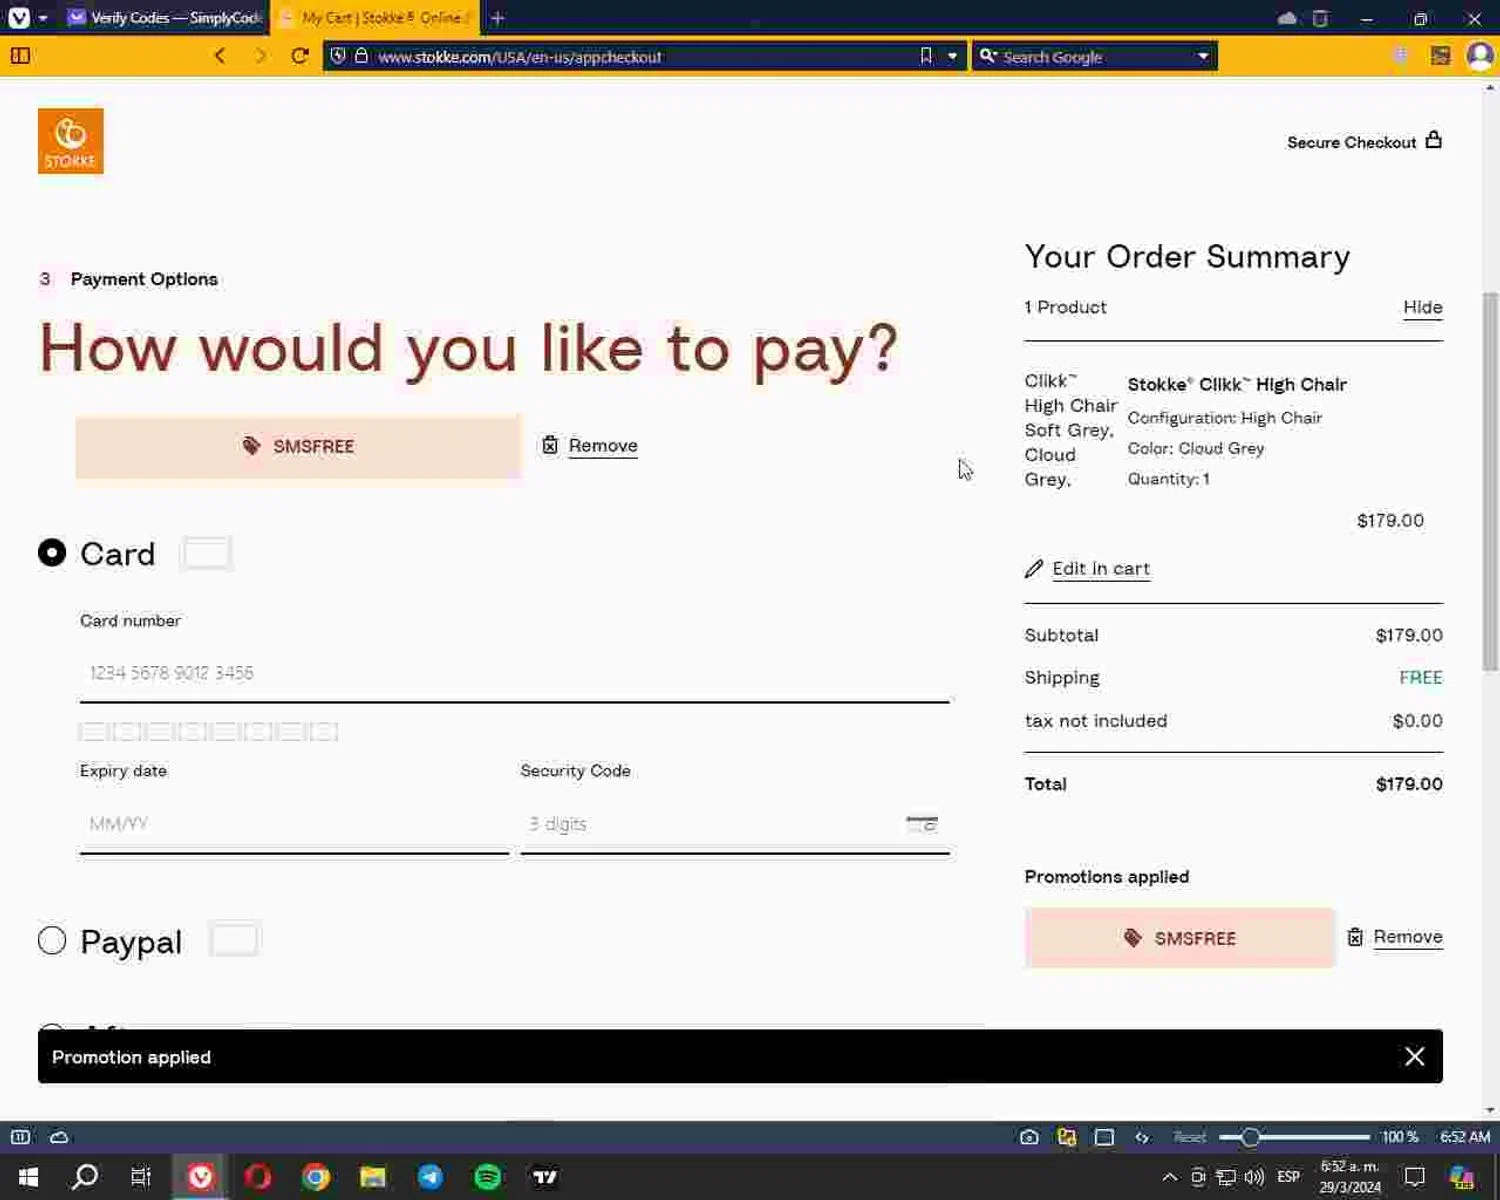Screen dimensions: 1500x1200
Task: Focus the Card number field
Action: coord(514,673)
